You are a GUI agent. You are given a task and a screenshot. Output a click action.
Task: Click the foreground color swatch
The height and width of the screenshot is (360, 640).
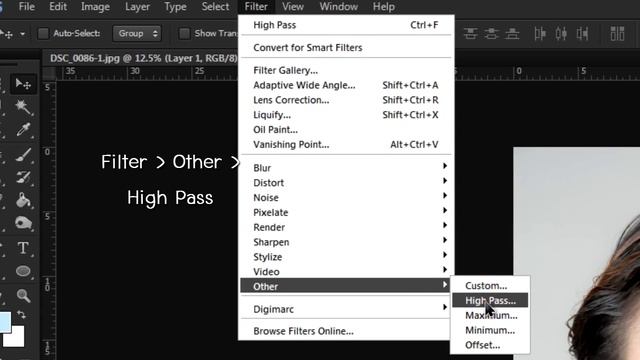pos(4,322)
